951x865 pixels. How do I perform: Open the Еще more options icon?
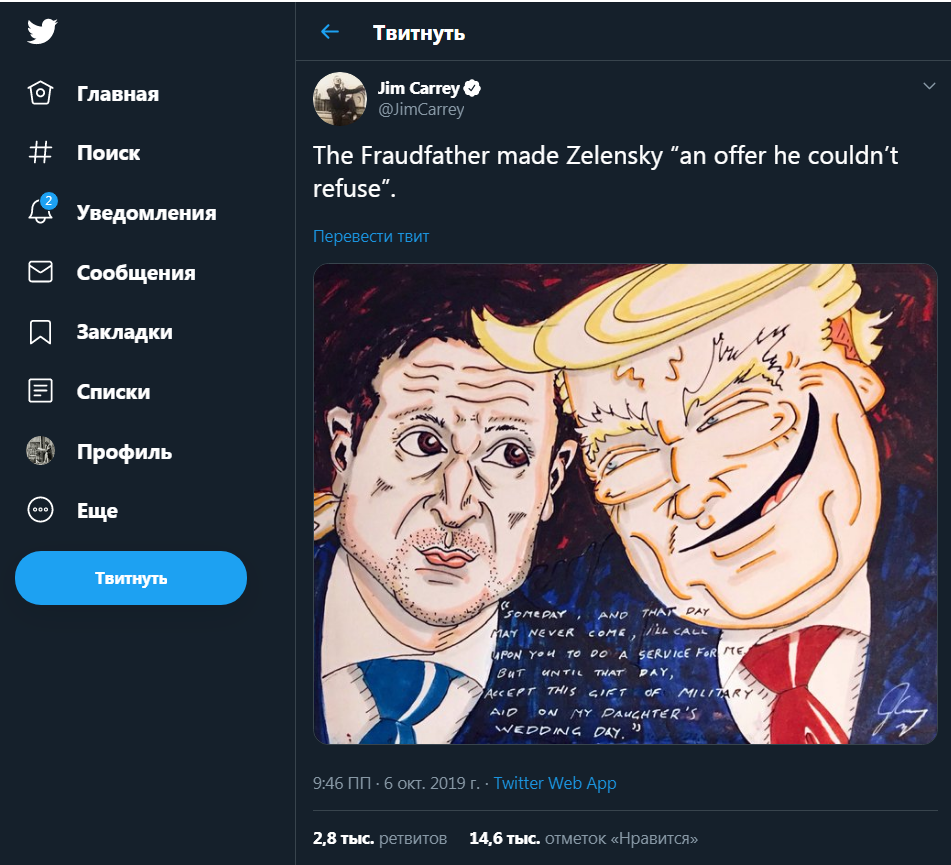(40, 510)
